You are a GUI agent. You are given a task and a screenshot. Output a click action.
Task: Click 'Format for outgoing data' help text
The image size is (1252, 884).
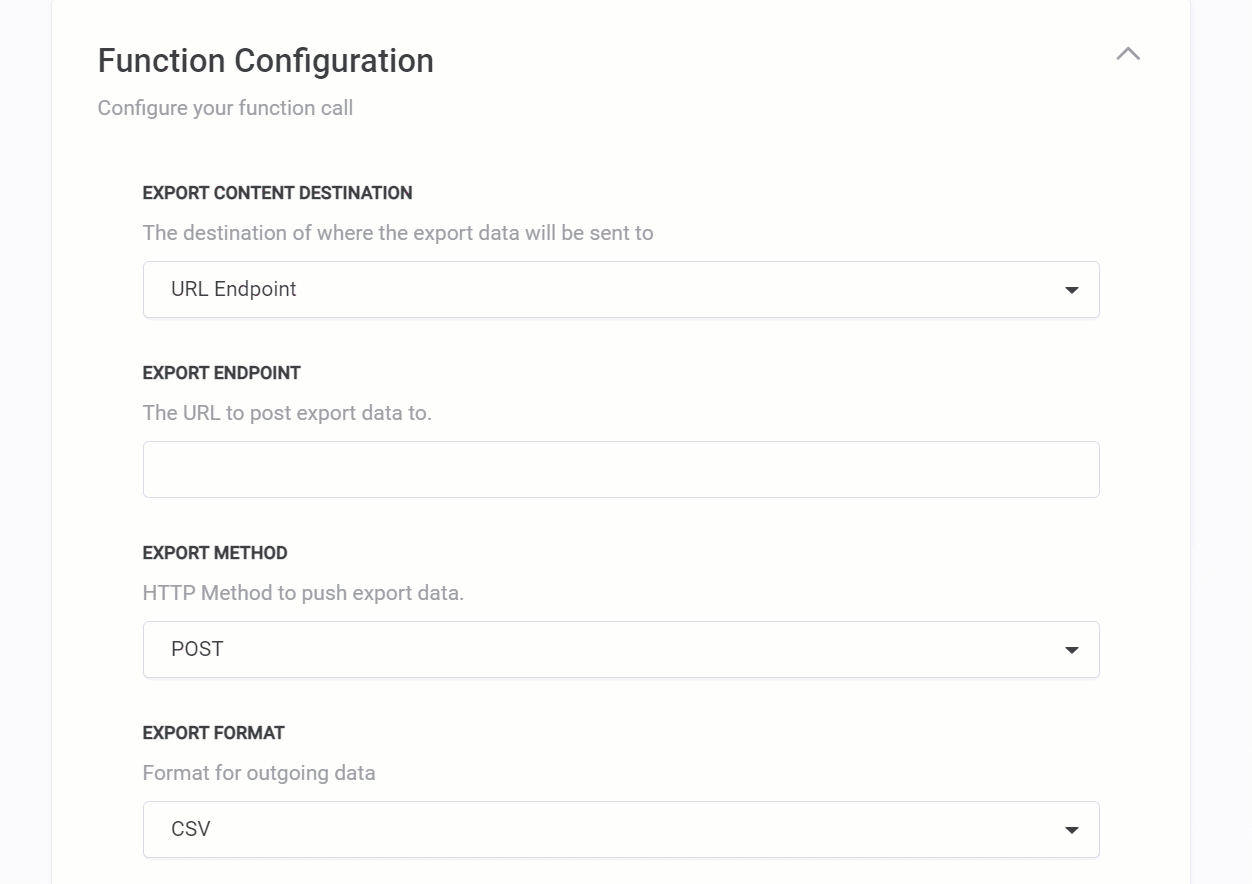[259, 773]
